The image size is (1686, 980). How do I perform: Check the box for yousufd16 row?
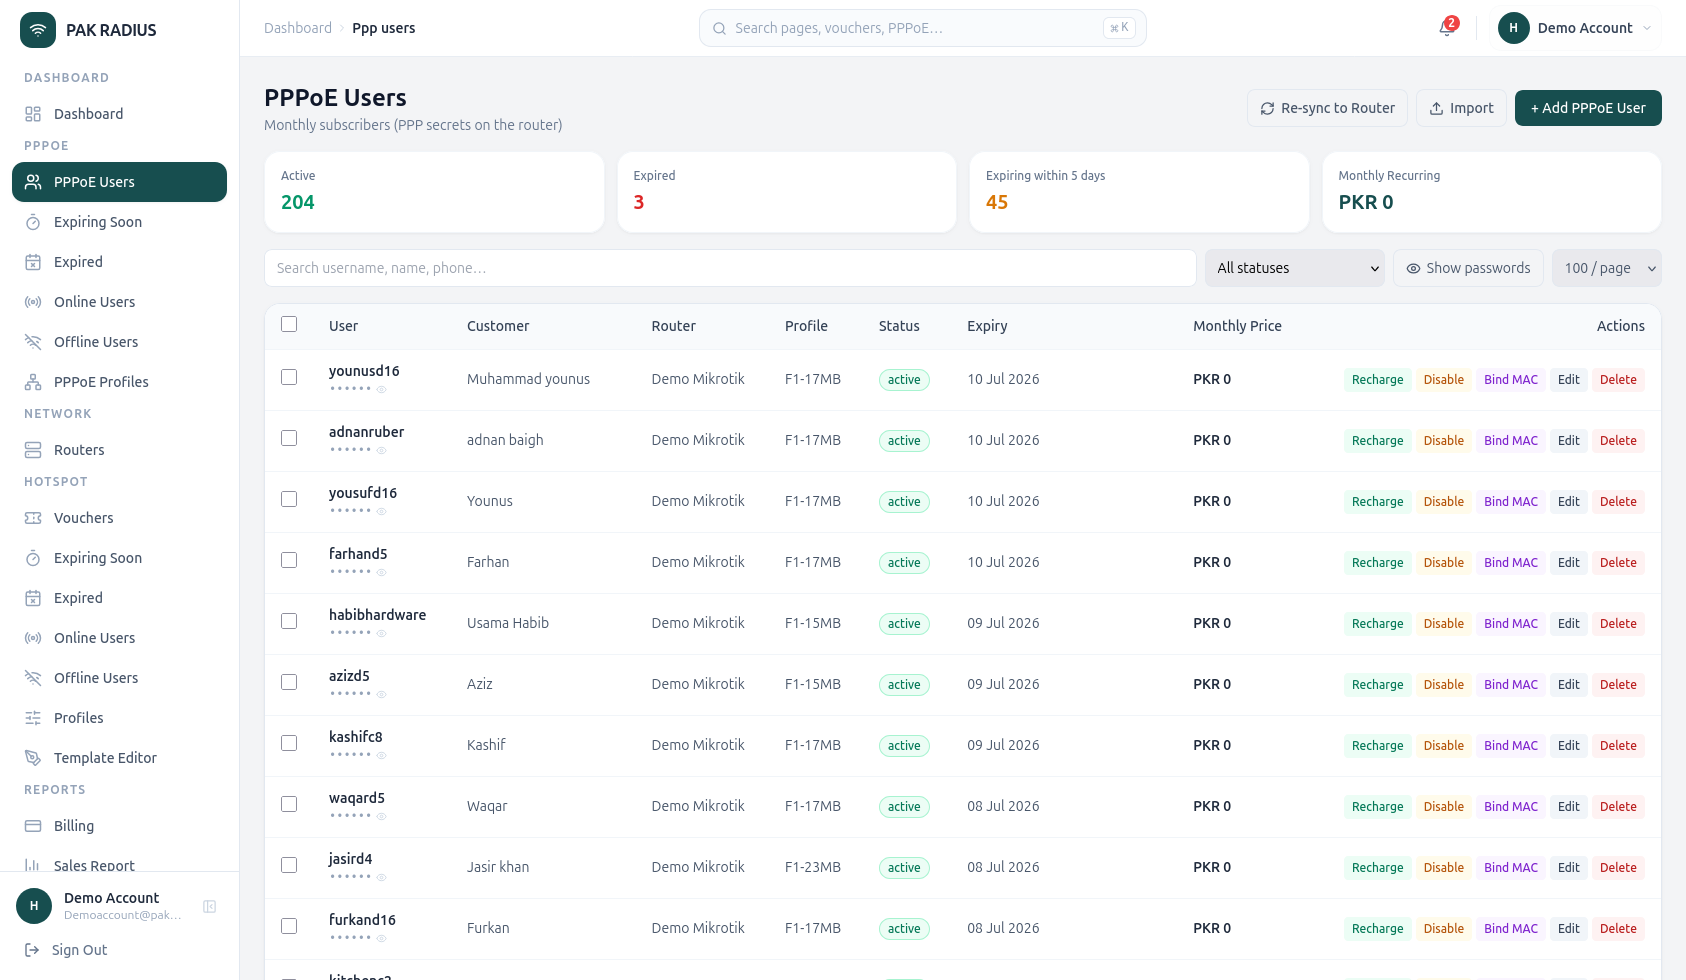pos(289,499)
